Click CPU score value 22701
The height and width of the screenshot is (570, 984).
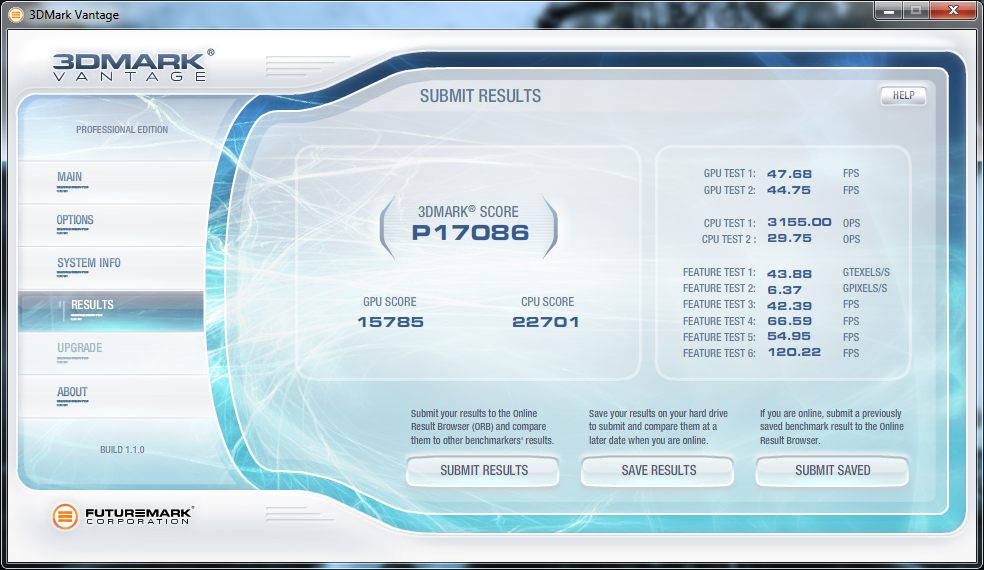545,322
